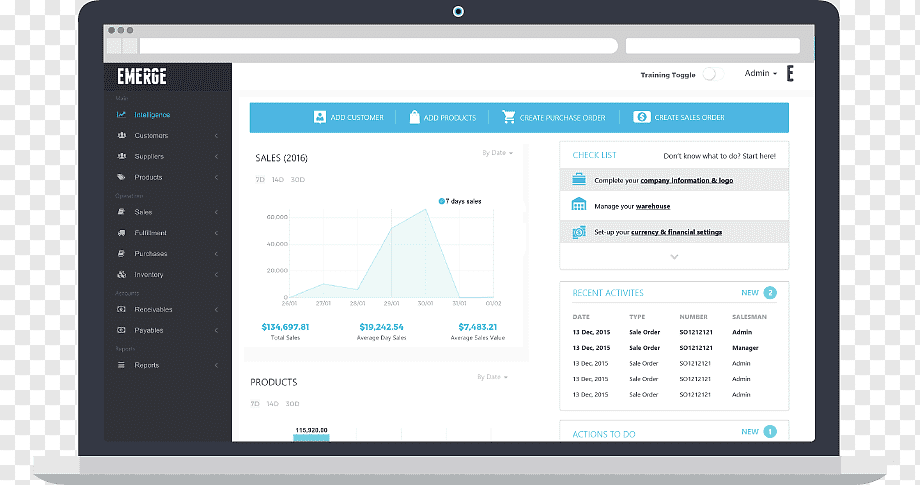Viewport: 920px width, 485px height.
Task: Open the By Date dropdown above Sales chart
Action: (x=497, y=153)
